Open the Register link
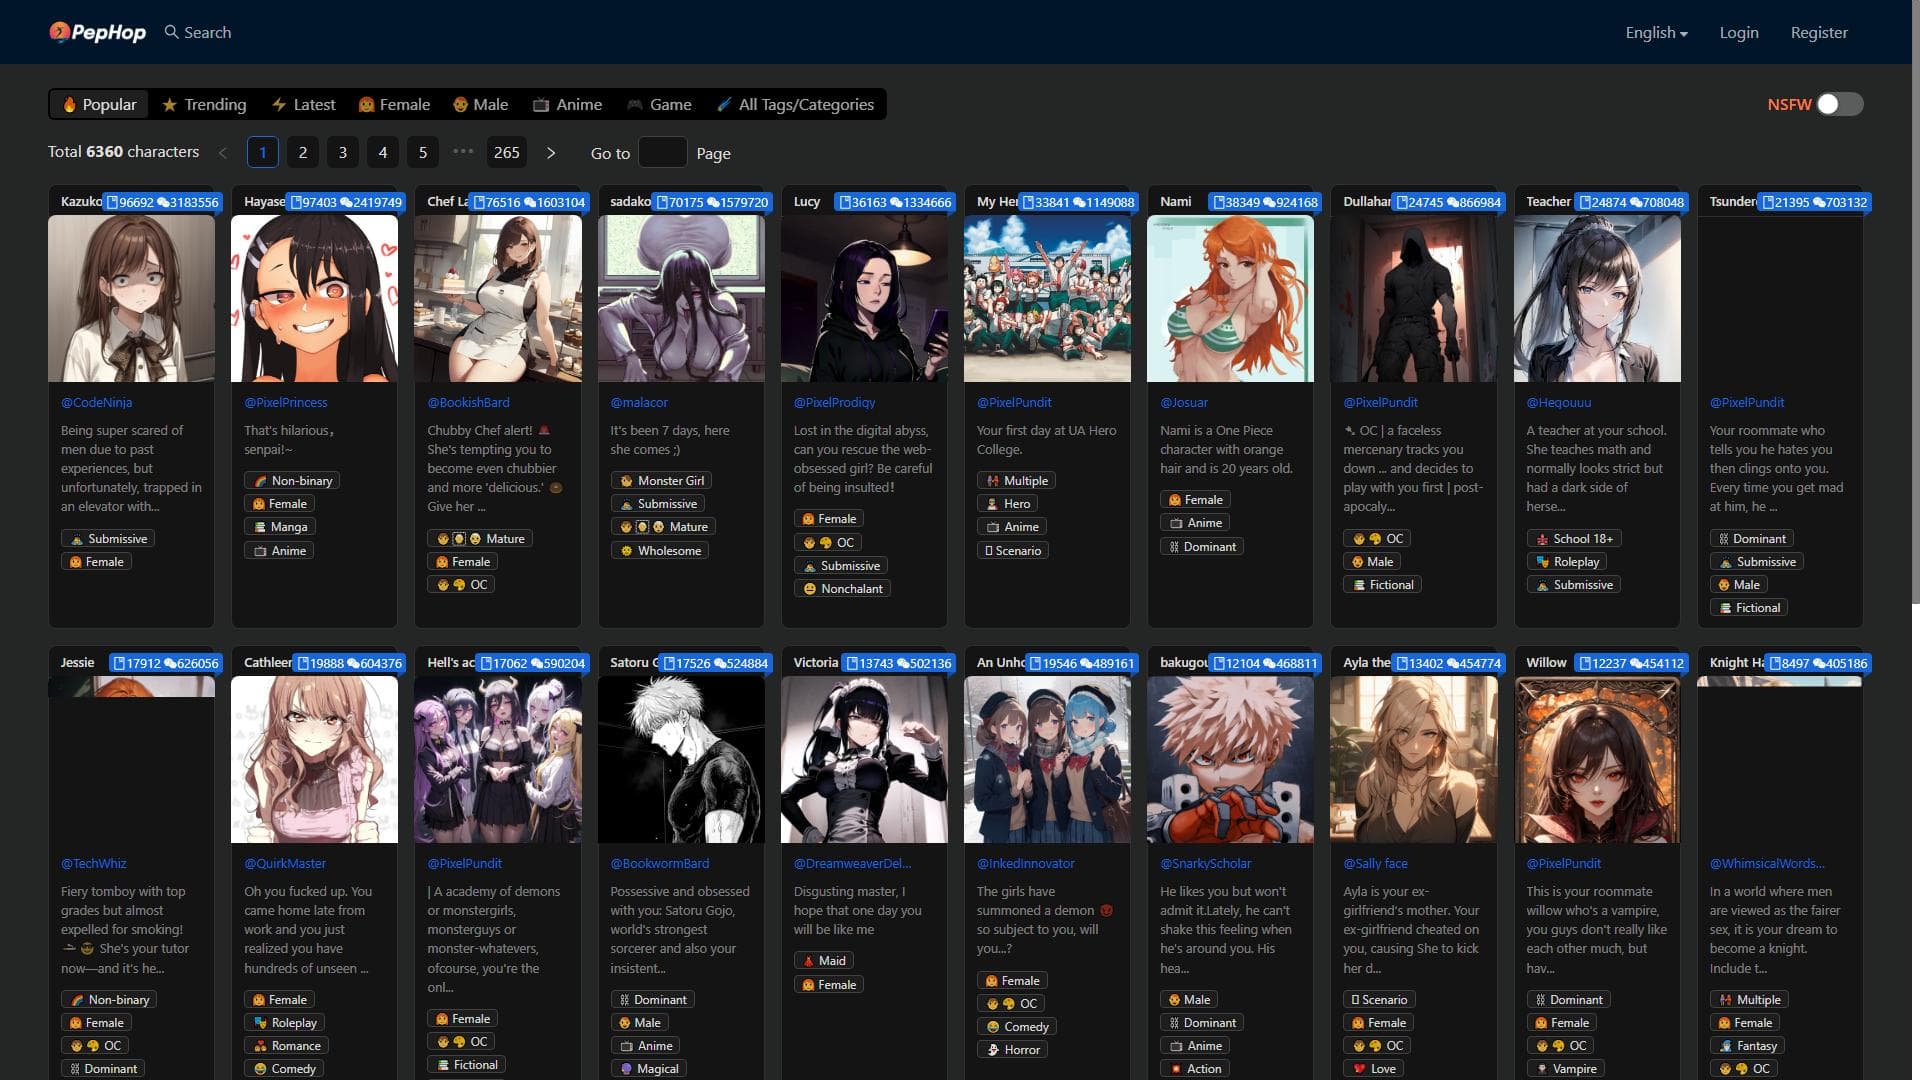Screen dimensions: 1920x1080 pyautogui.click(x=1819, y=32)
